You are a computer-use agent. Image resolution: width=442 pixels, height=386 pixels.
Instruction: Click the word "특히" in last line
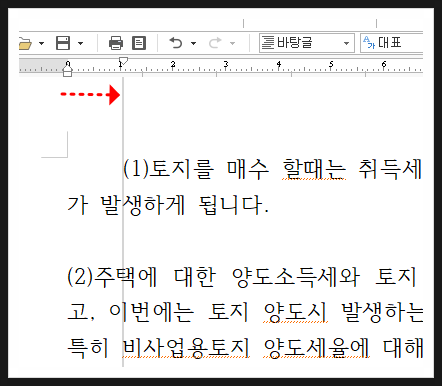coord(88,348)
